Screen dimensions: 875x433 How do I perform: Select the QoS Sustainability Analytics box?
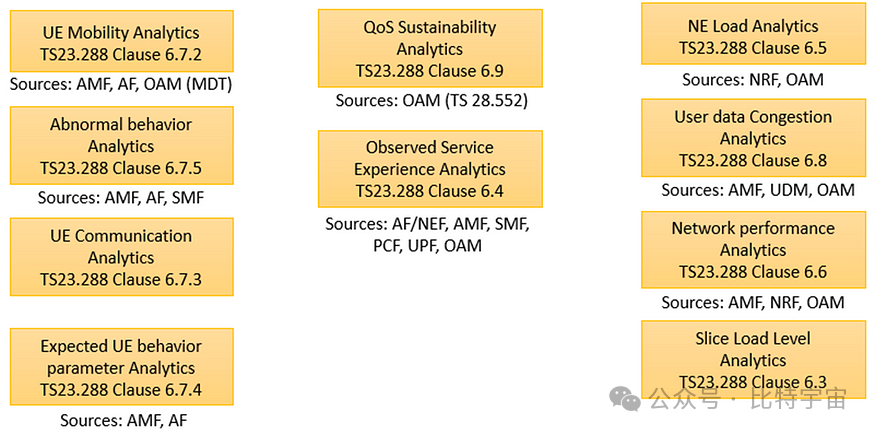pos(429,48)
